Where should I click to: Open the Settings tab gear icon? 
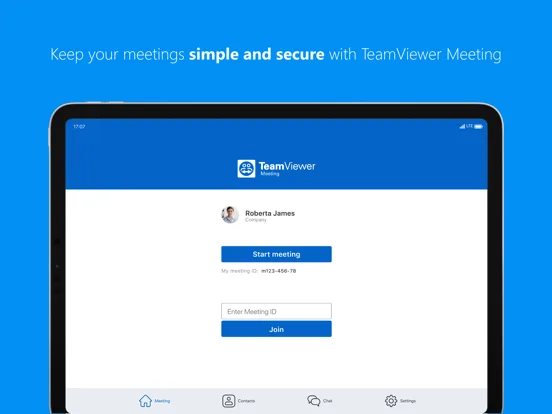coord(391,401)
